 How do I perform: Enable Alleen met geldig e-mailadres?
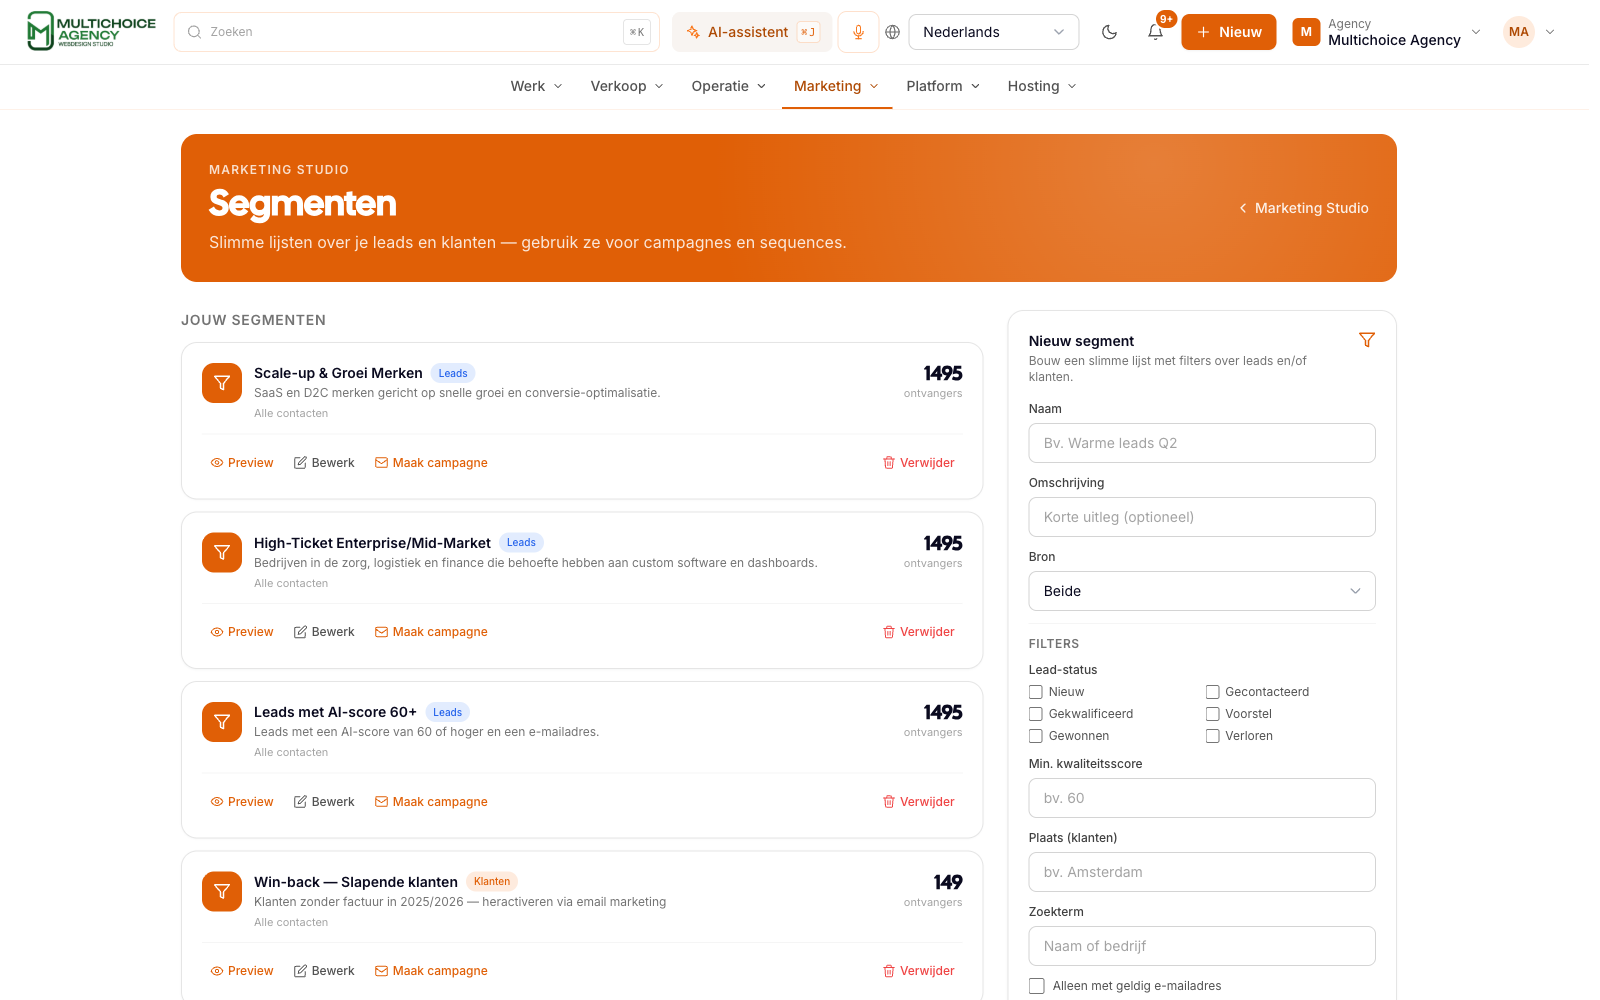(1037, 986)
